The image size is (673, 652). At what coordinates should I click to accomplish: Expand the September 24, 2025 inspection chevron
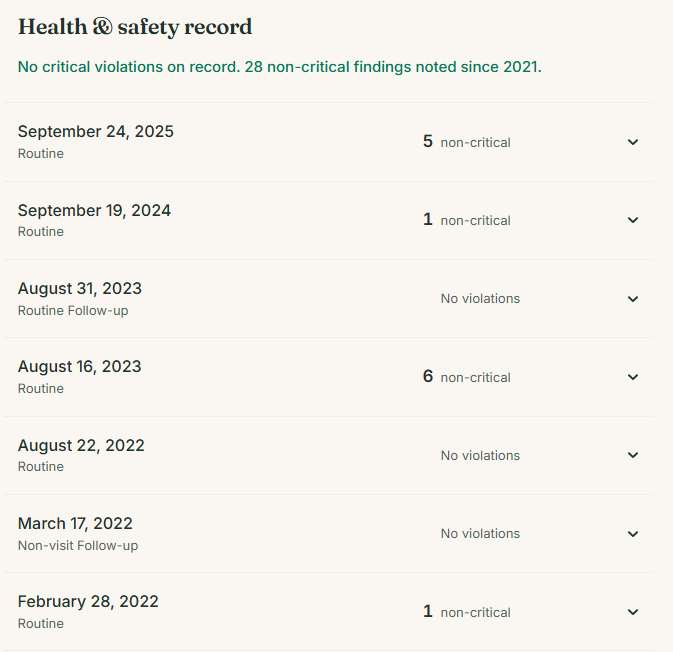click(x=633, y=142)
